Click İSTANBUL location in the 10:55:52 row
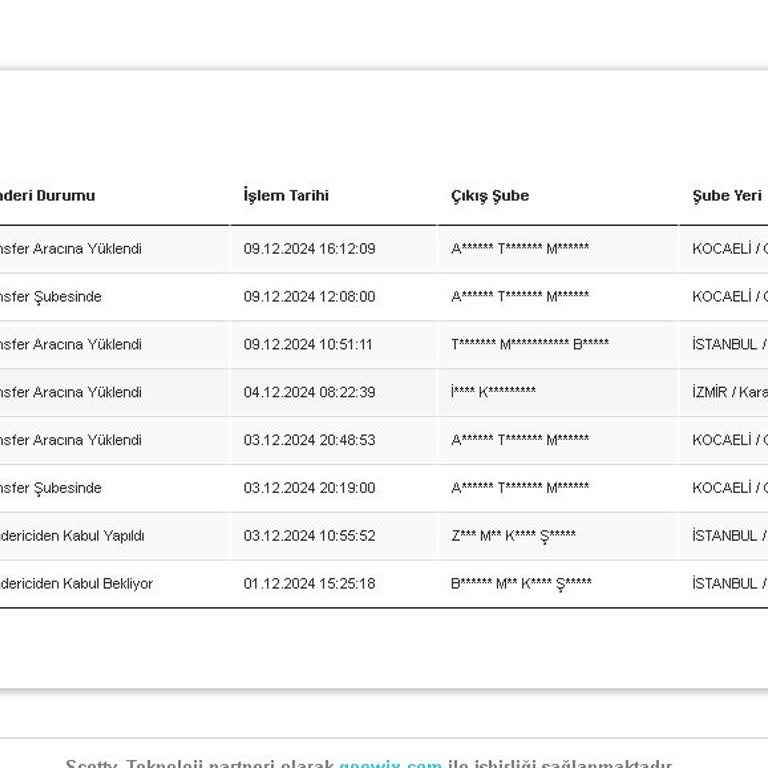Viewport: 768px width, 768px height. pos(730,536)
